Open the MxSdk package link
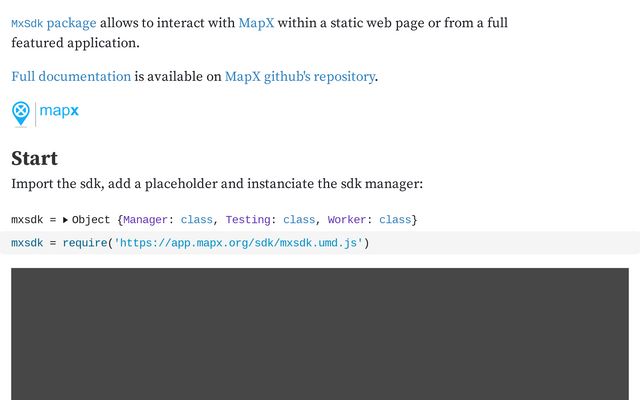640x400 pixels. (54, 23)
